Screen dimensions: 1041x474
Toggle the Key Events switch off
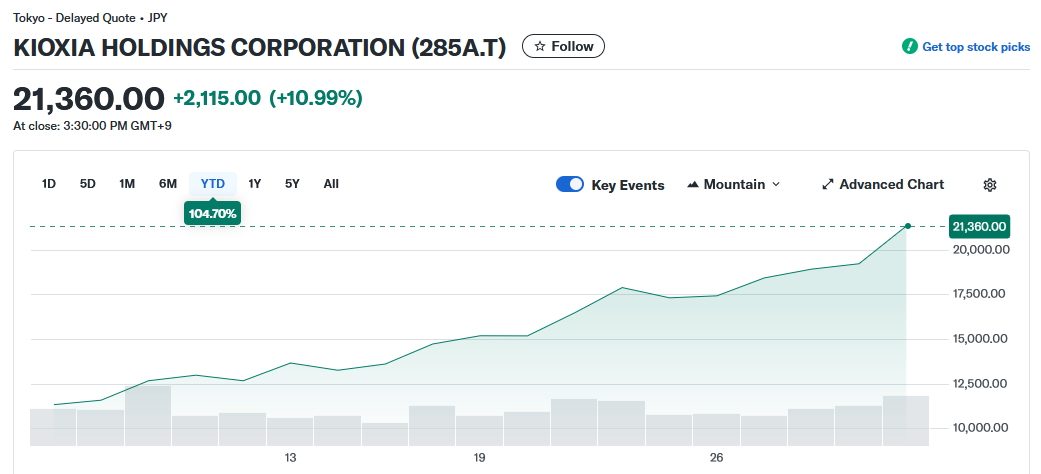[x=570, y=185]
